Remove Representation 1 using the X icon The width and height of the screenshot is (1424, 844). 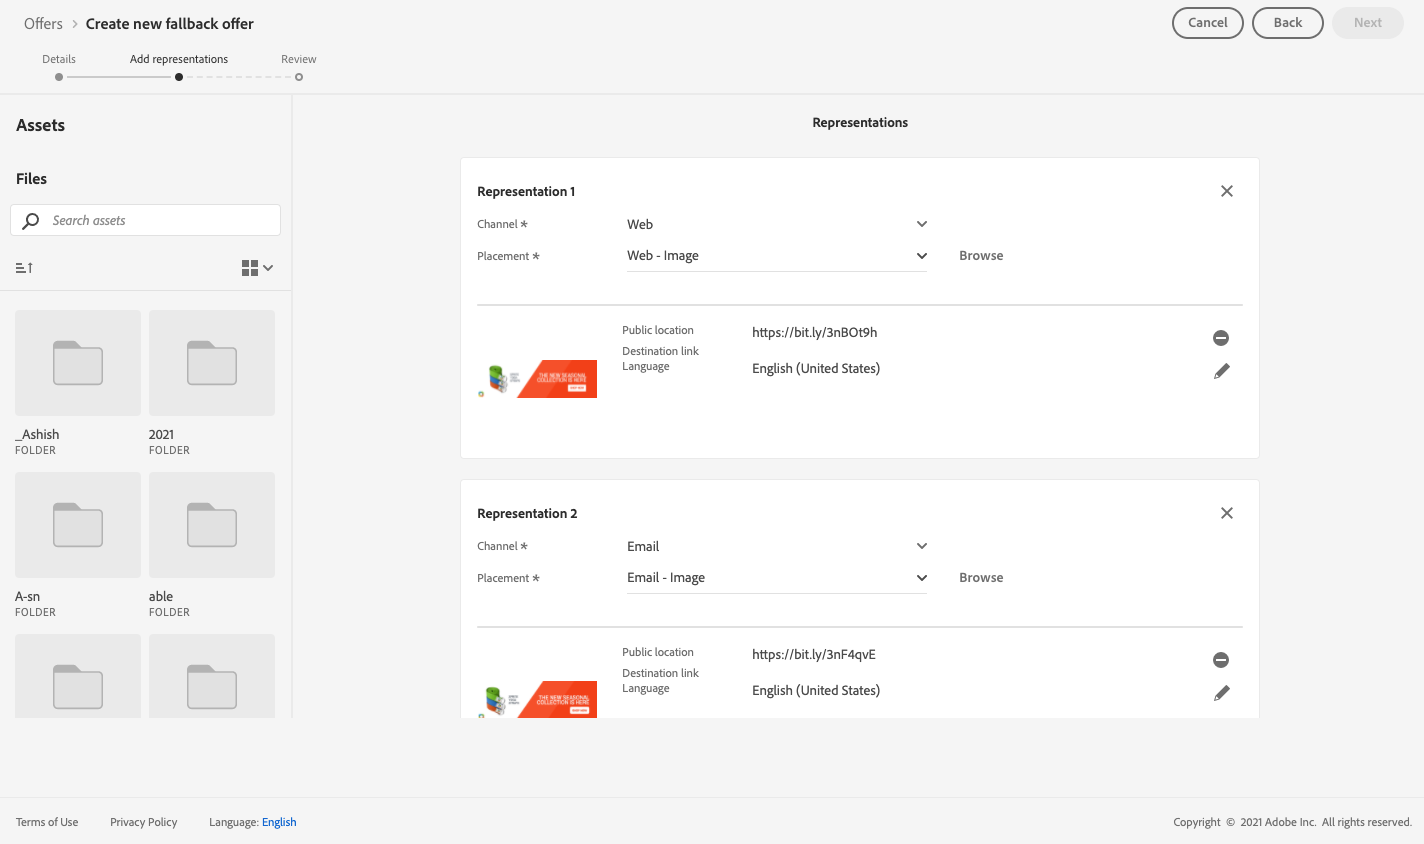pyautogui.click(x=1227, y=191)
